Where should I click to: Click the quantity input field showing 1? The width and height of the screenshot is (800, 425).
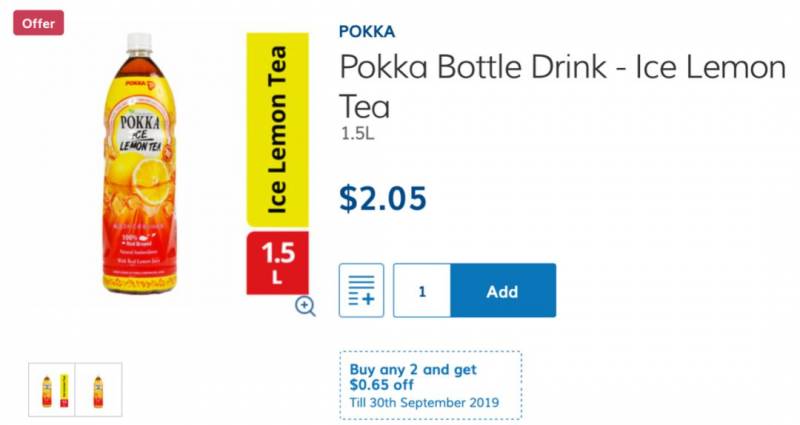(422, 291)
